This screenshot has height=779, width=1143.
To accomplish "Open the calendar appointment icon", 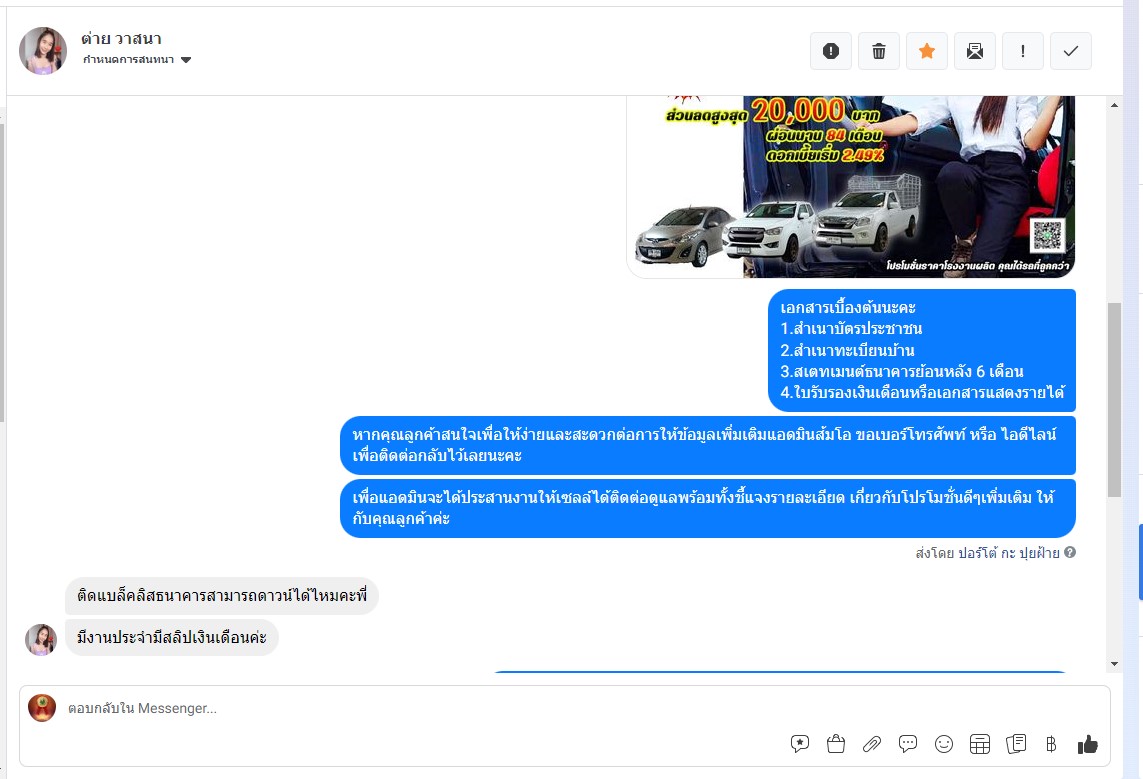I will [x=980, y=744].
